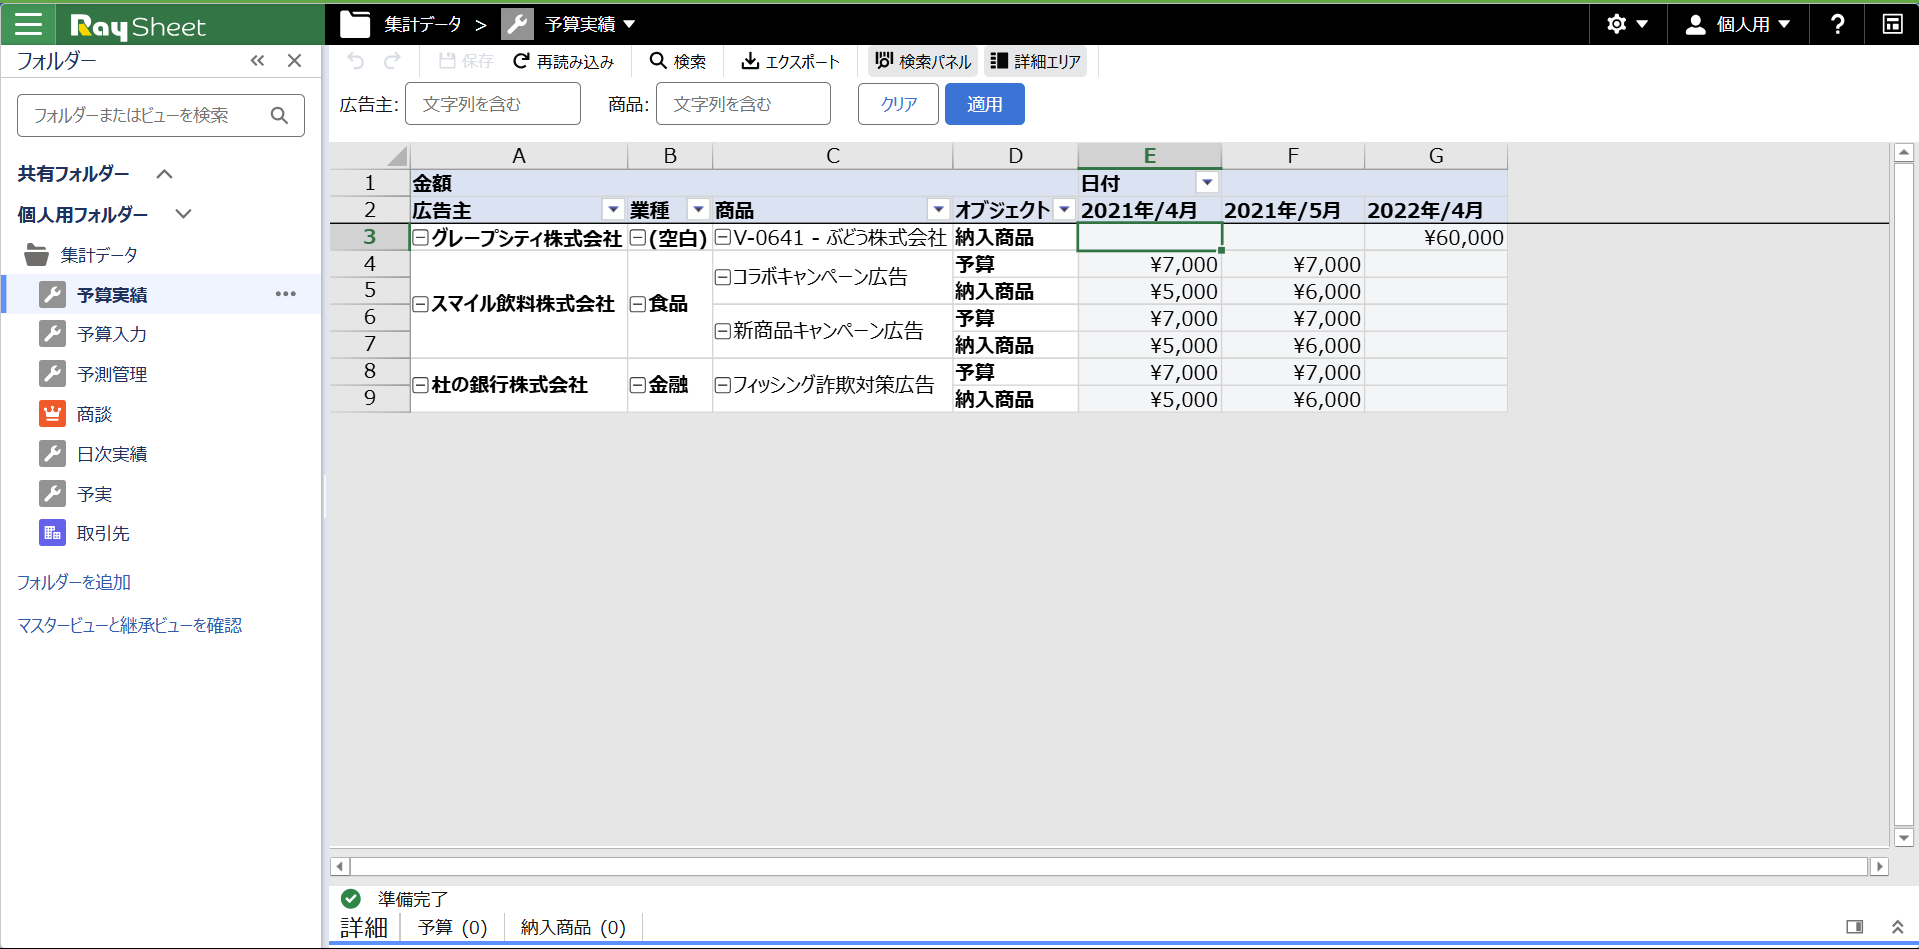Screen dimensions: 1919x949
Task: Collapse the 共有フォルダー section
Action: [x=165, y=174]
